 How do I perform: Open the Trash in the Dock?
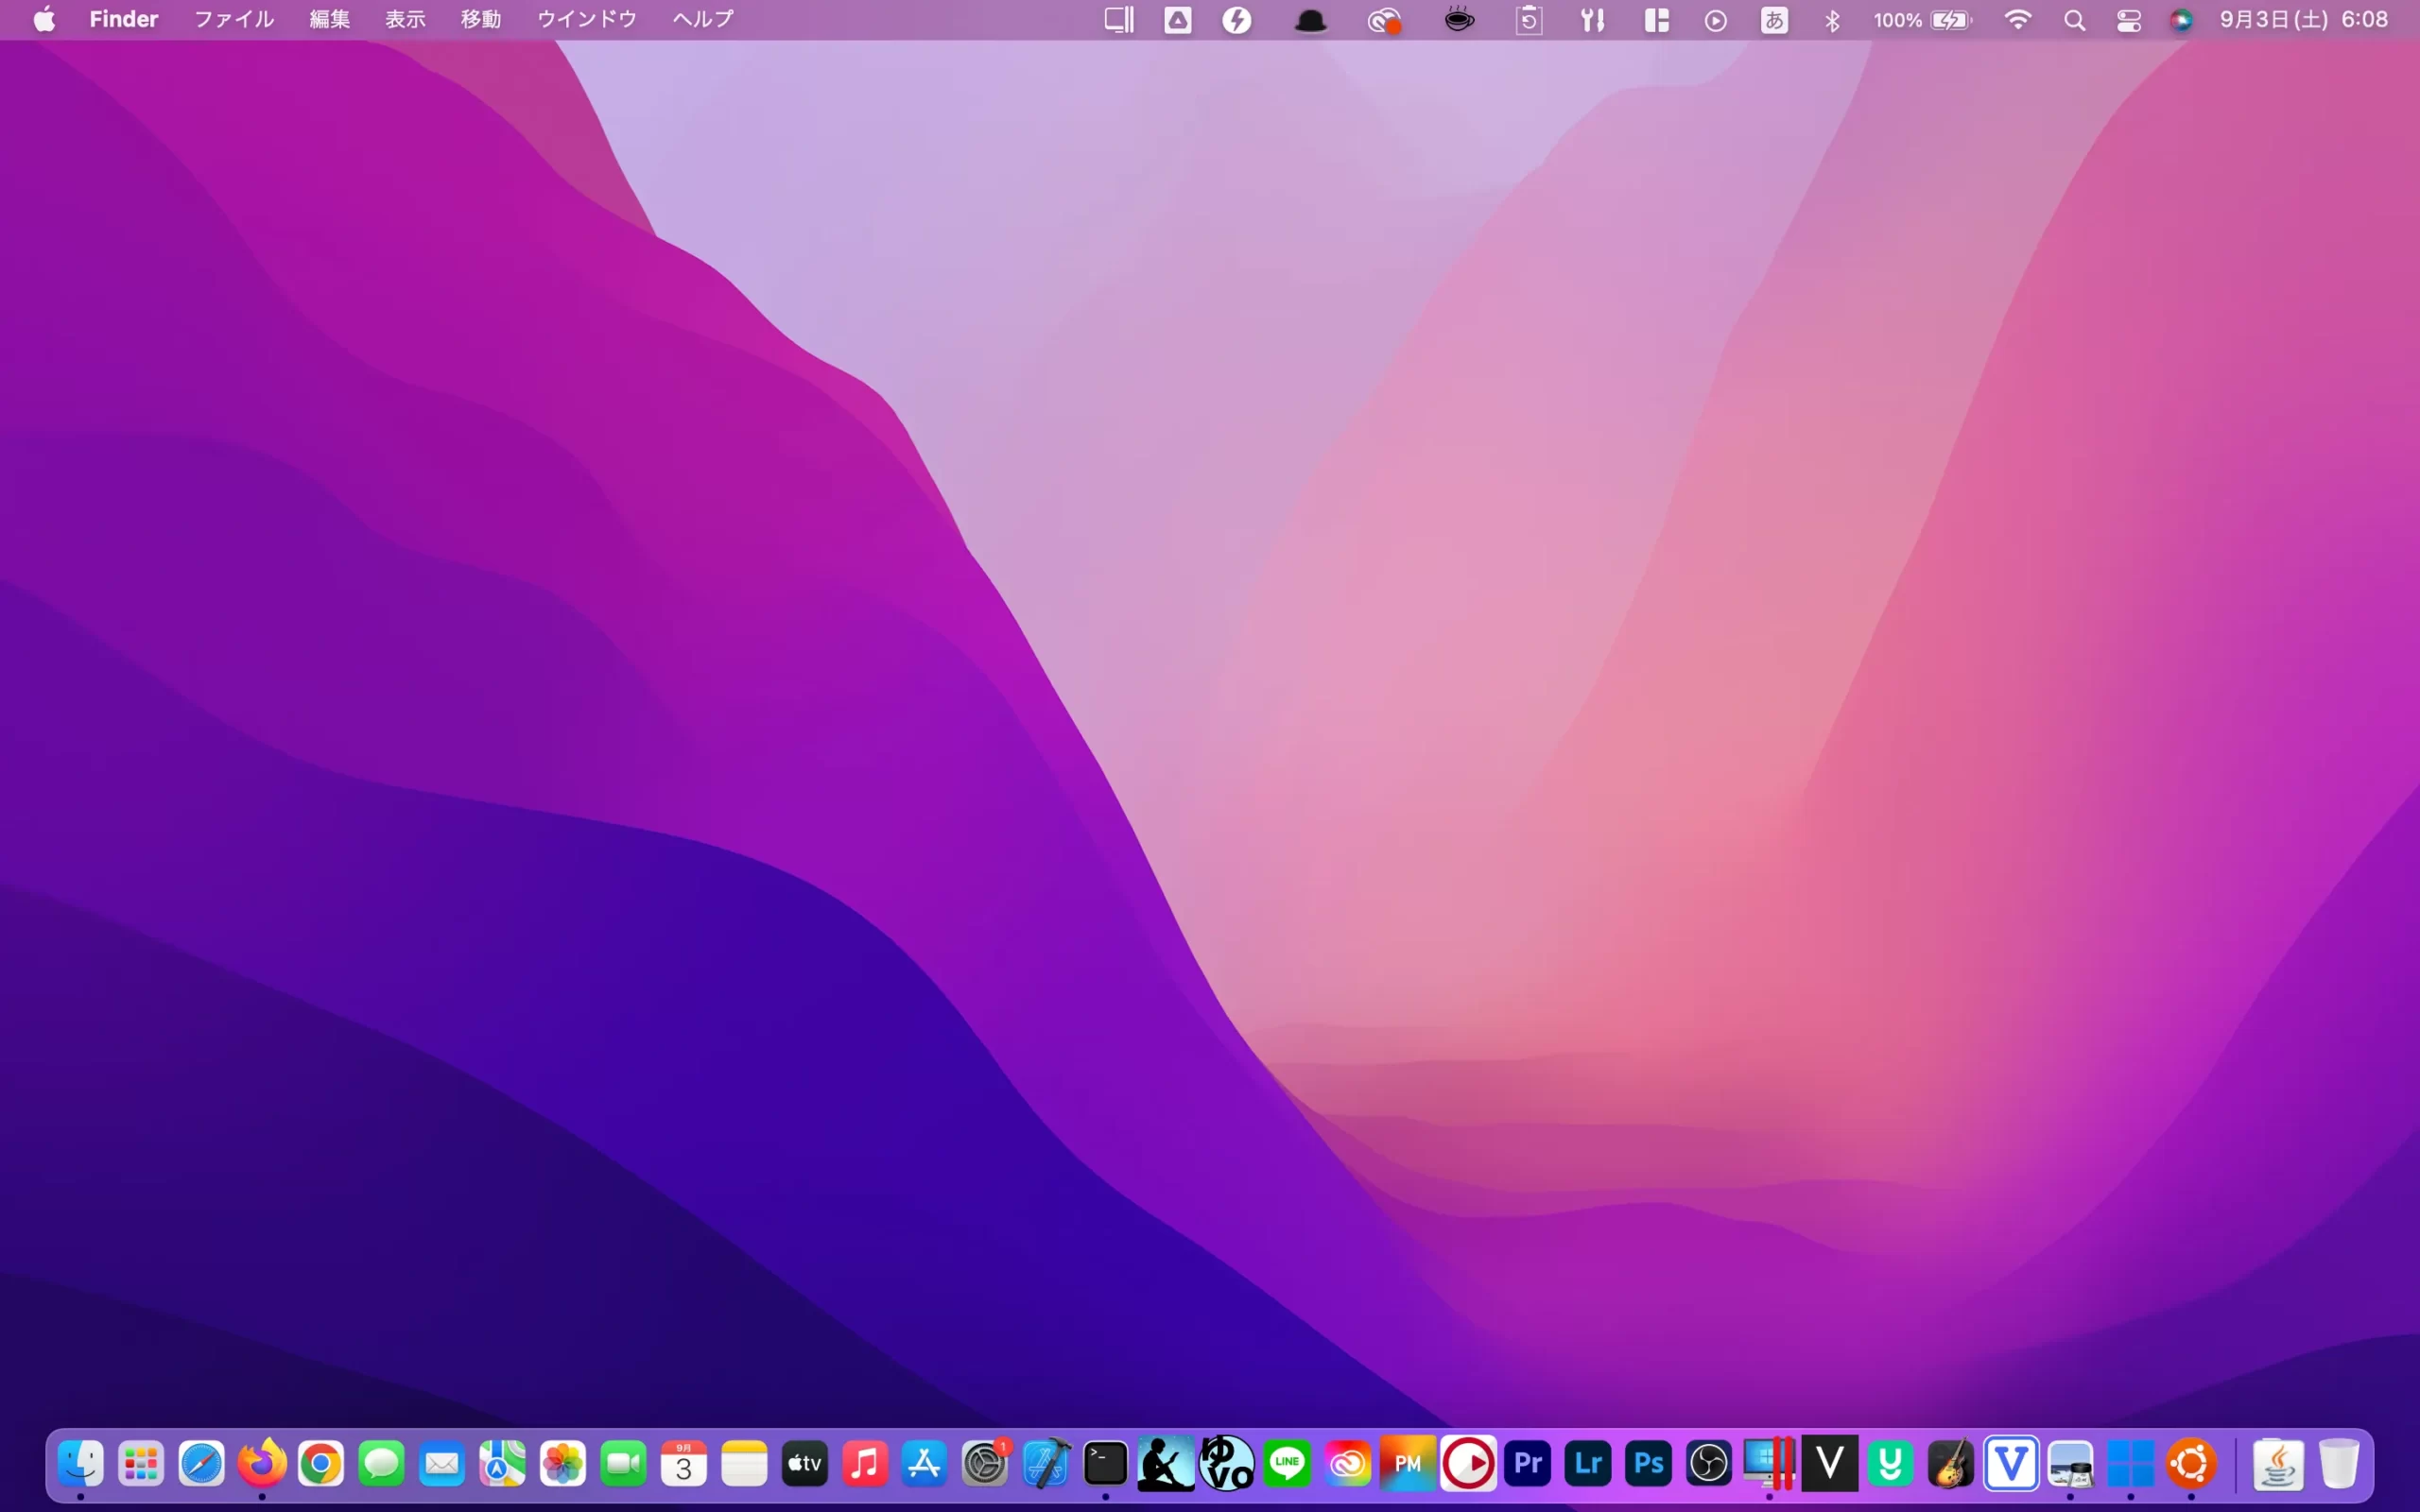pos(2339,1464)
